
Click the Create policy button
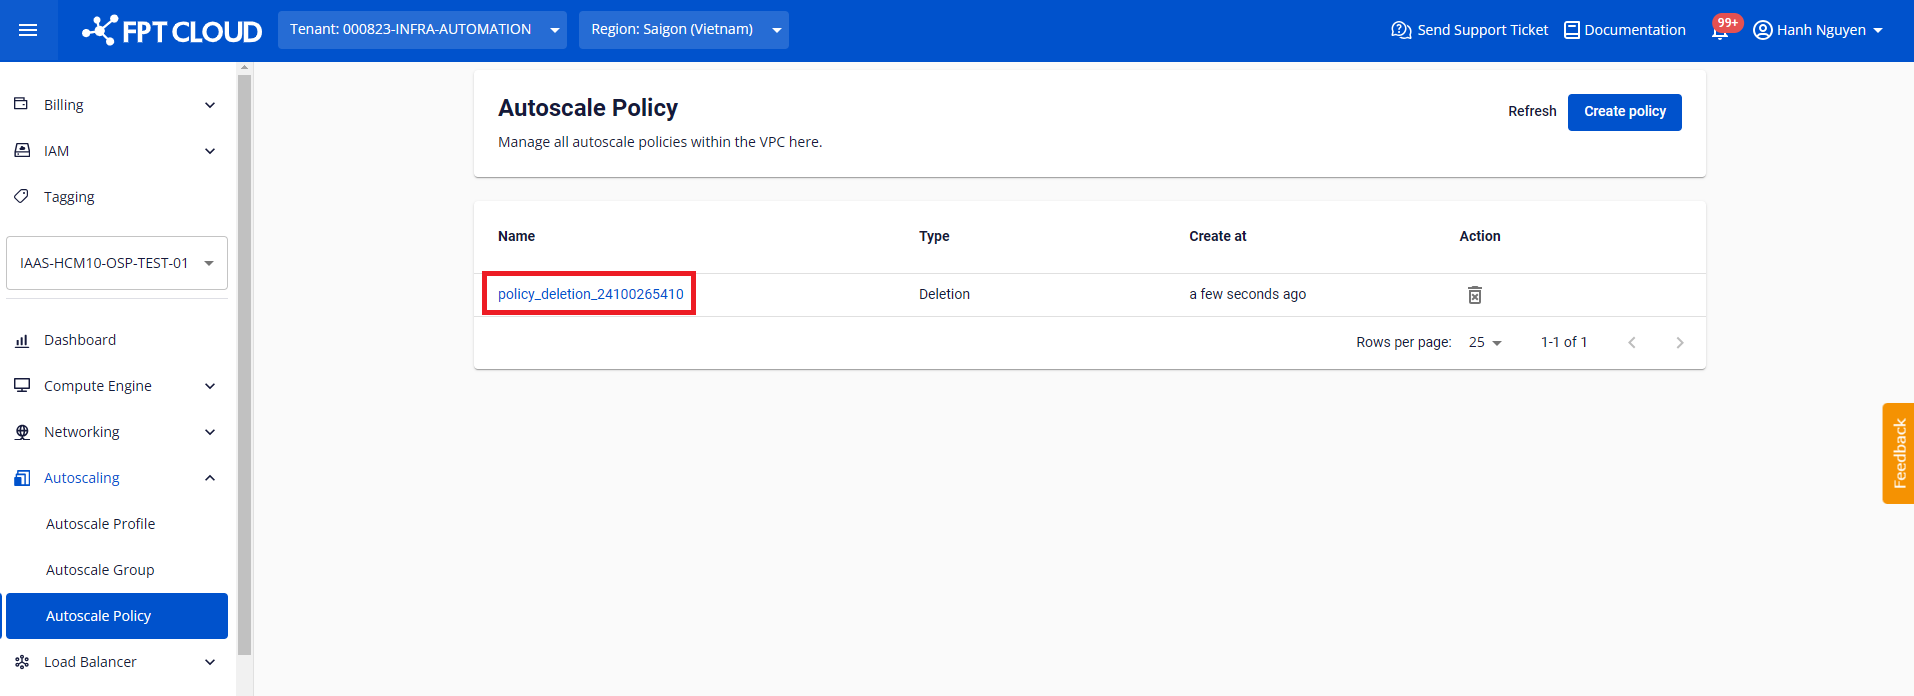1624,112
